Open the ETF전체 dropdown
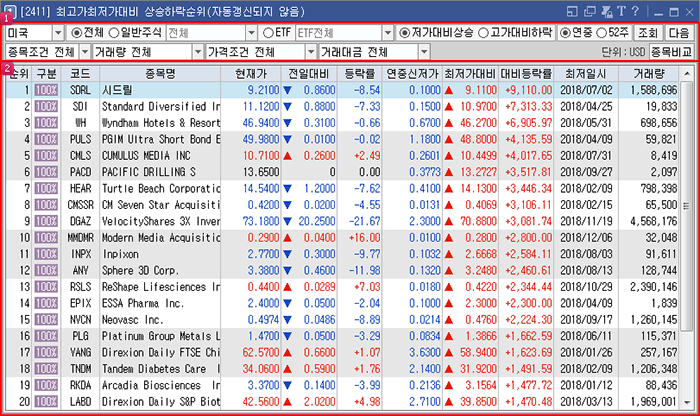 [388, 33]
